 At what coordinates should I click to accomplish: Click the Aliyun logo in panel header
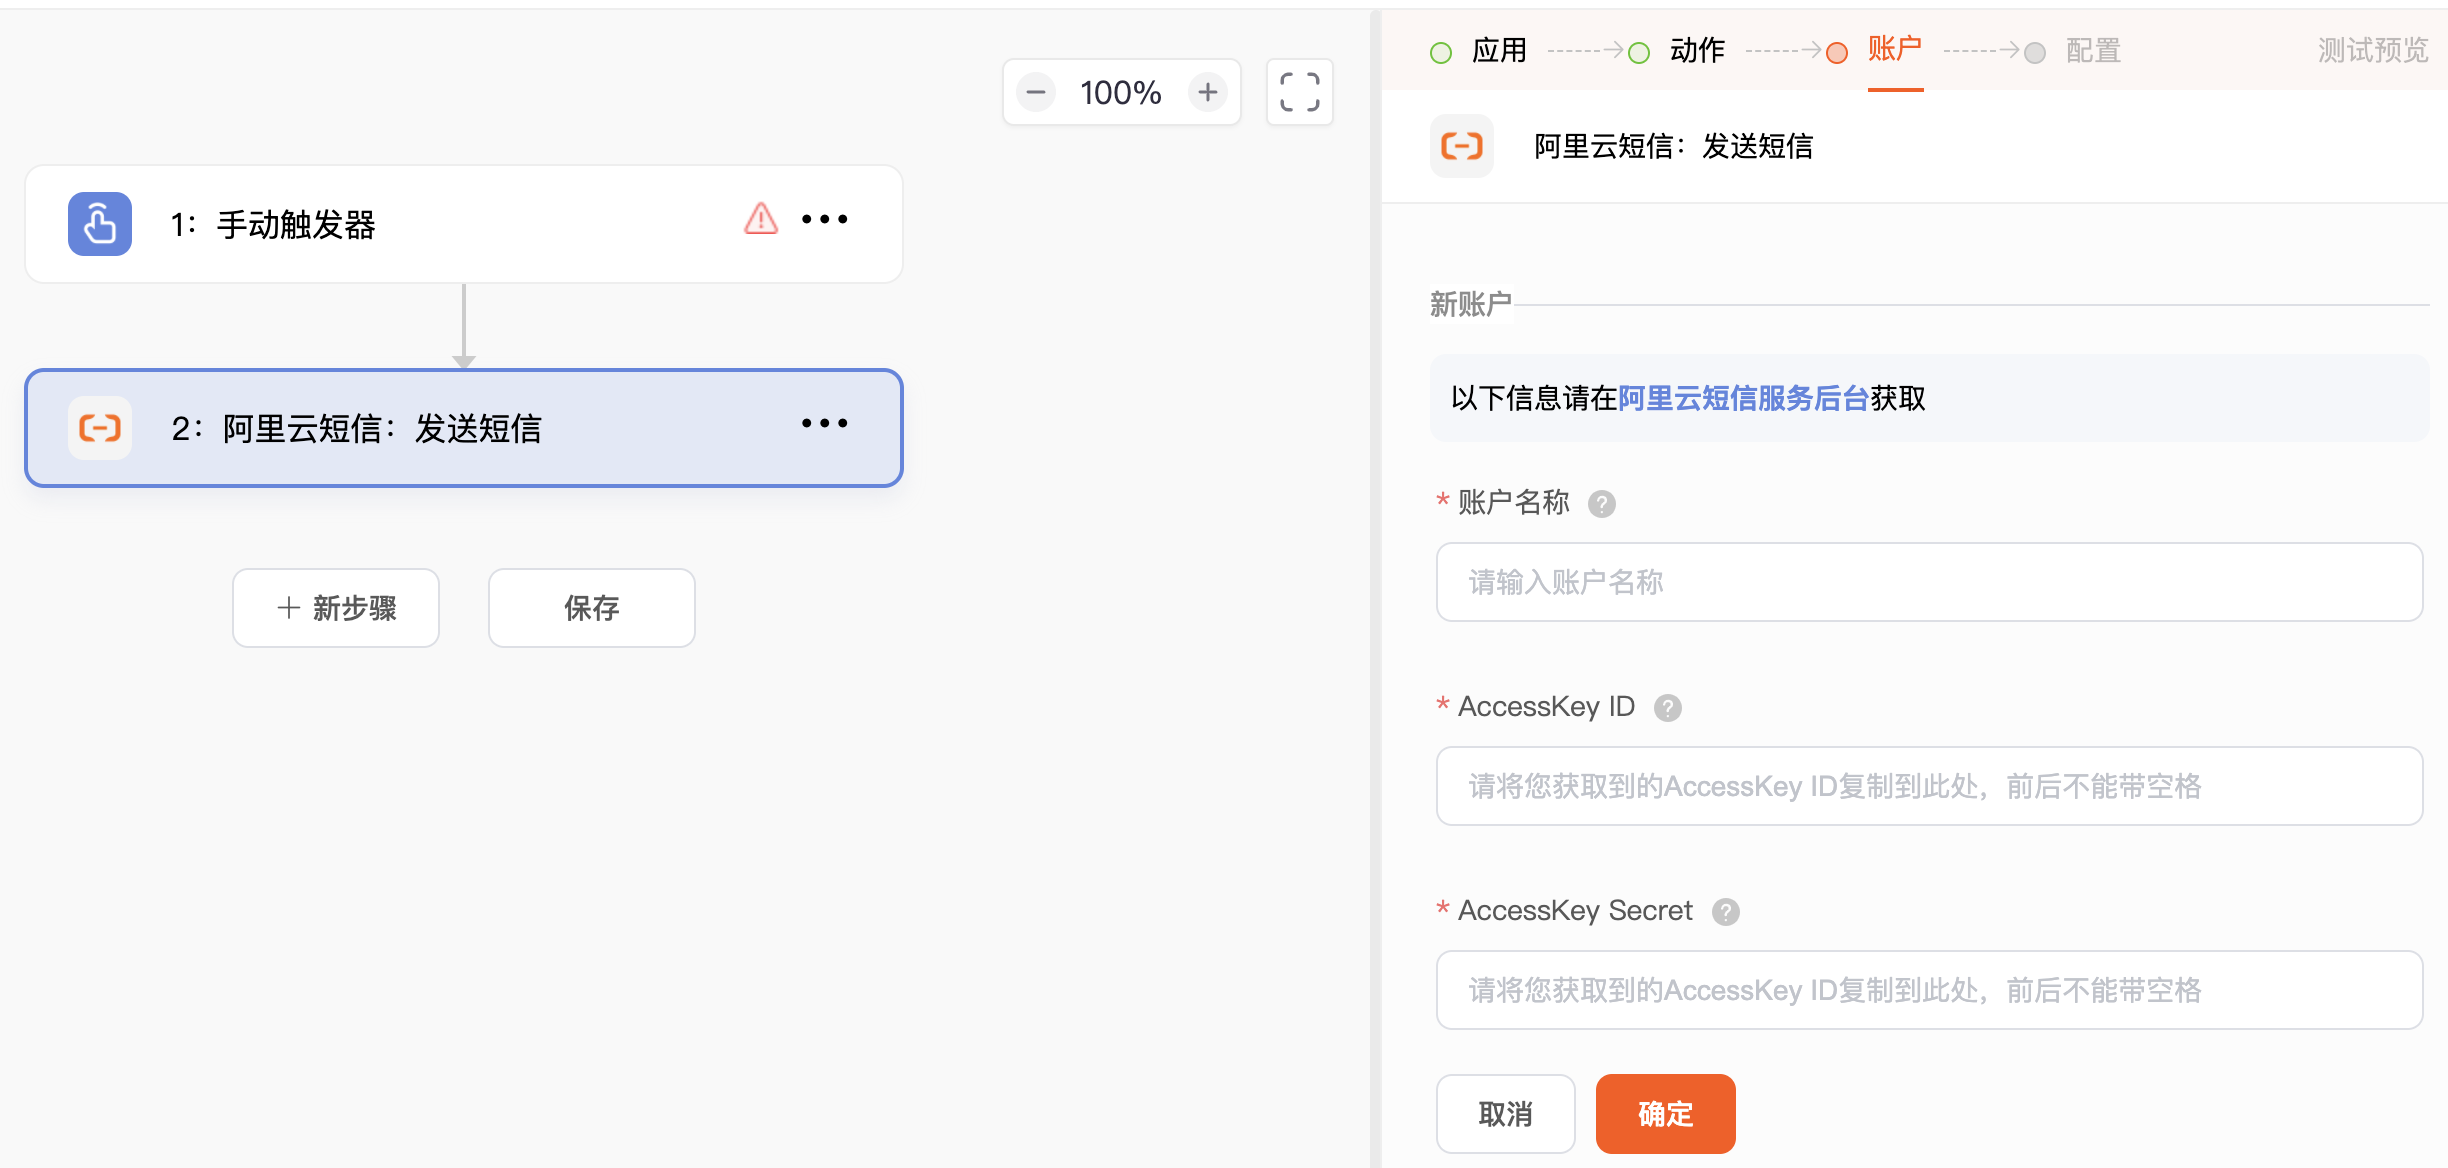coord(1462,146)
